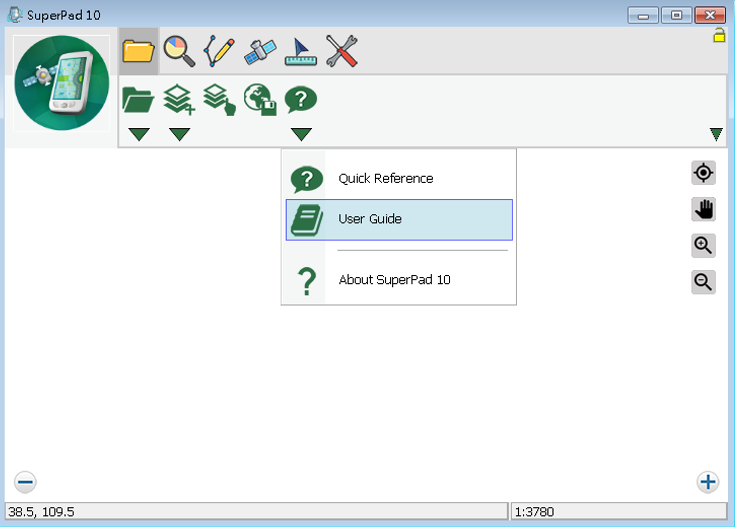Click the question mark icon beside About SuperPad 10
The image size is (735, 527).
coord(307,281)
